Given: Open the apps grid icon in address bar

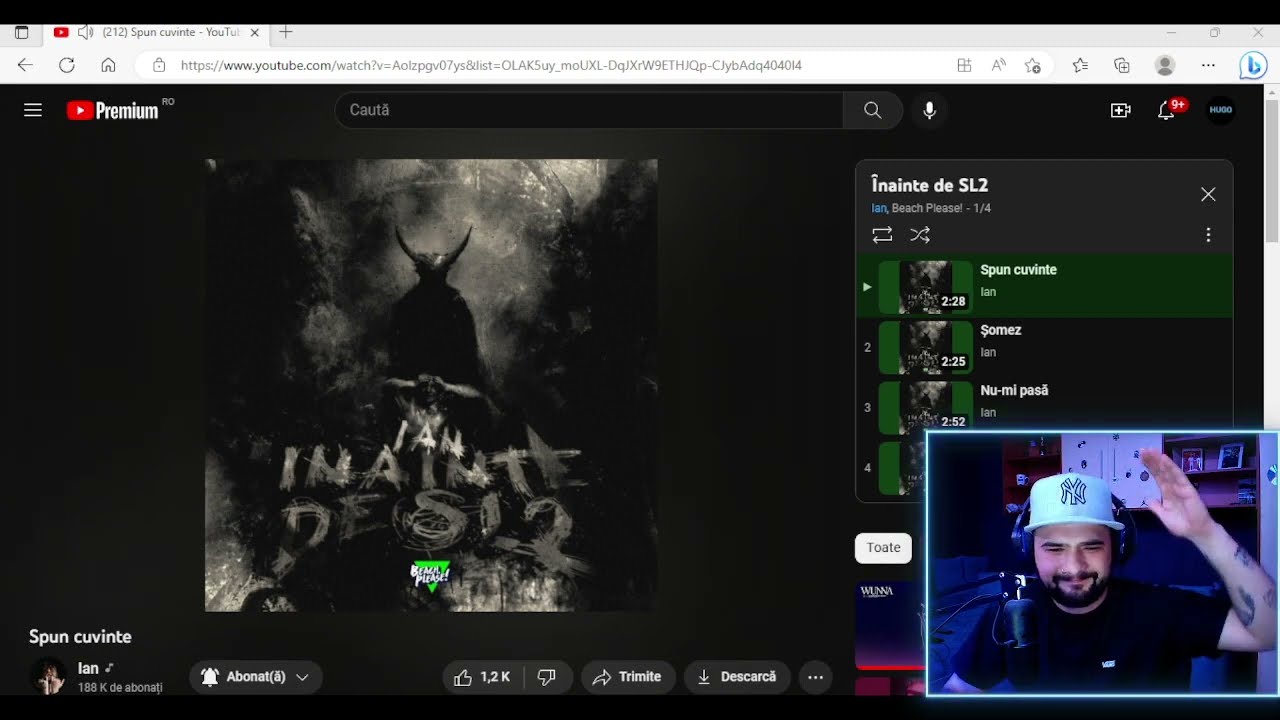Looking at the screenshot, I should [964, 65].
